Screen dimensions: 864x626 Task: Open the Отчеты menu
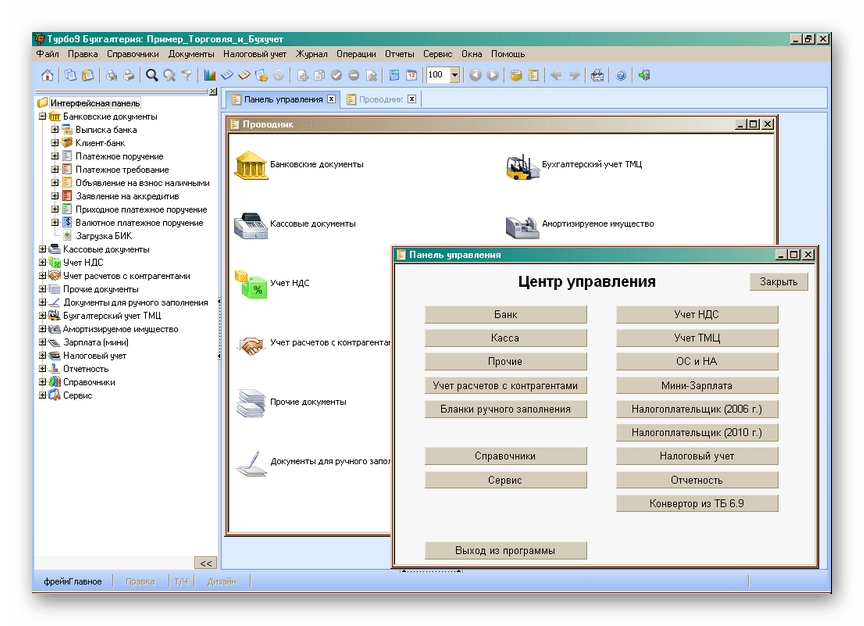(399, 54)
